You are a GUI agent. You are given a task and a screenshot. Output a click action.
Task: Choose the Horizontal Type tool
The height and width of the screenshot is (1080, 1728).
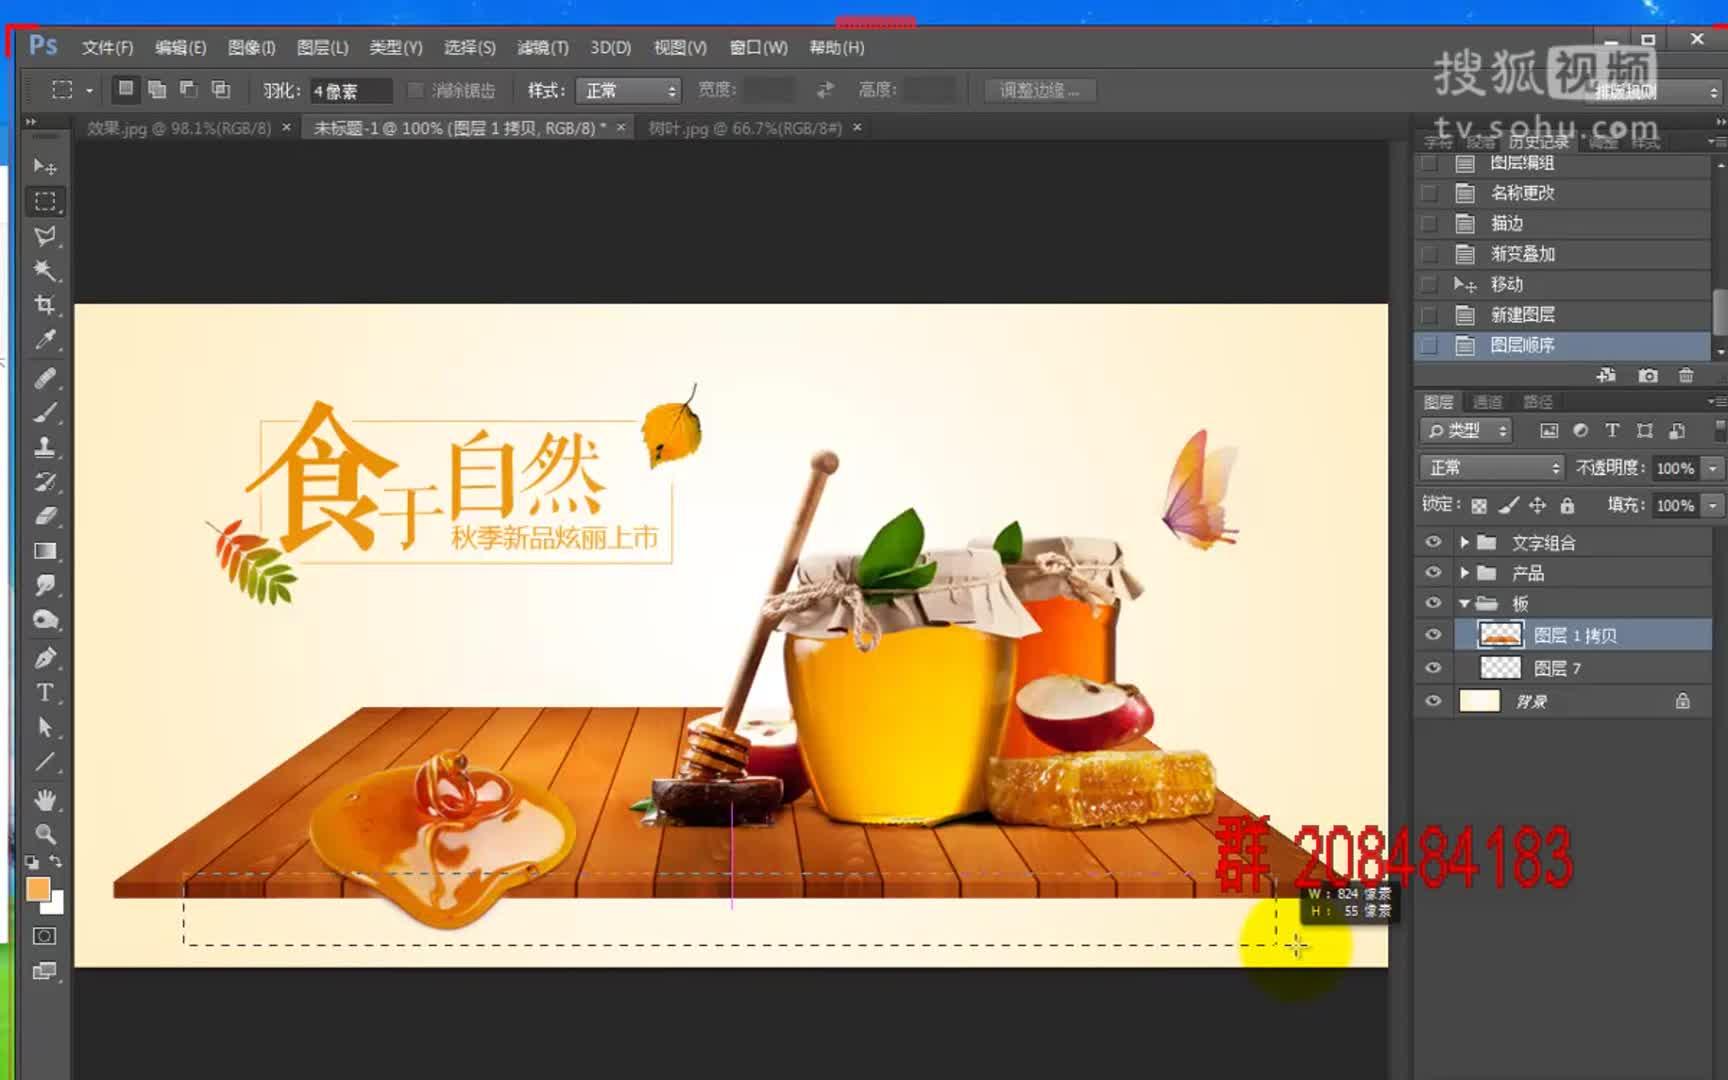click(45, 692)
